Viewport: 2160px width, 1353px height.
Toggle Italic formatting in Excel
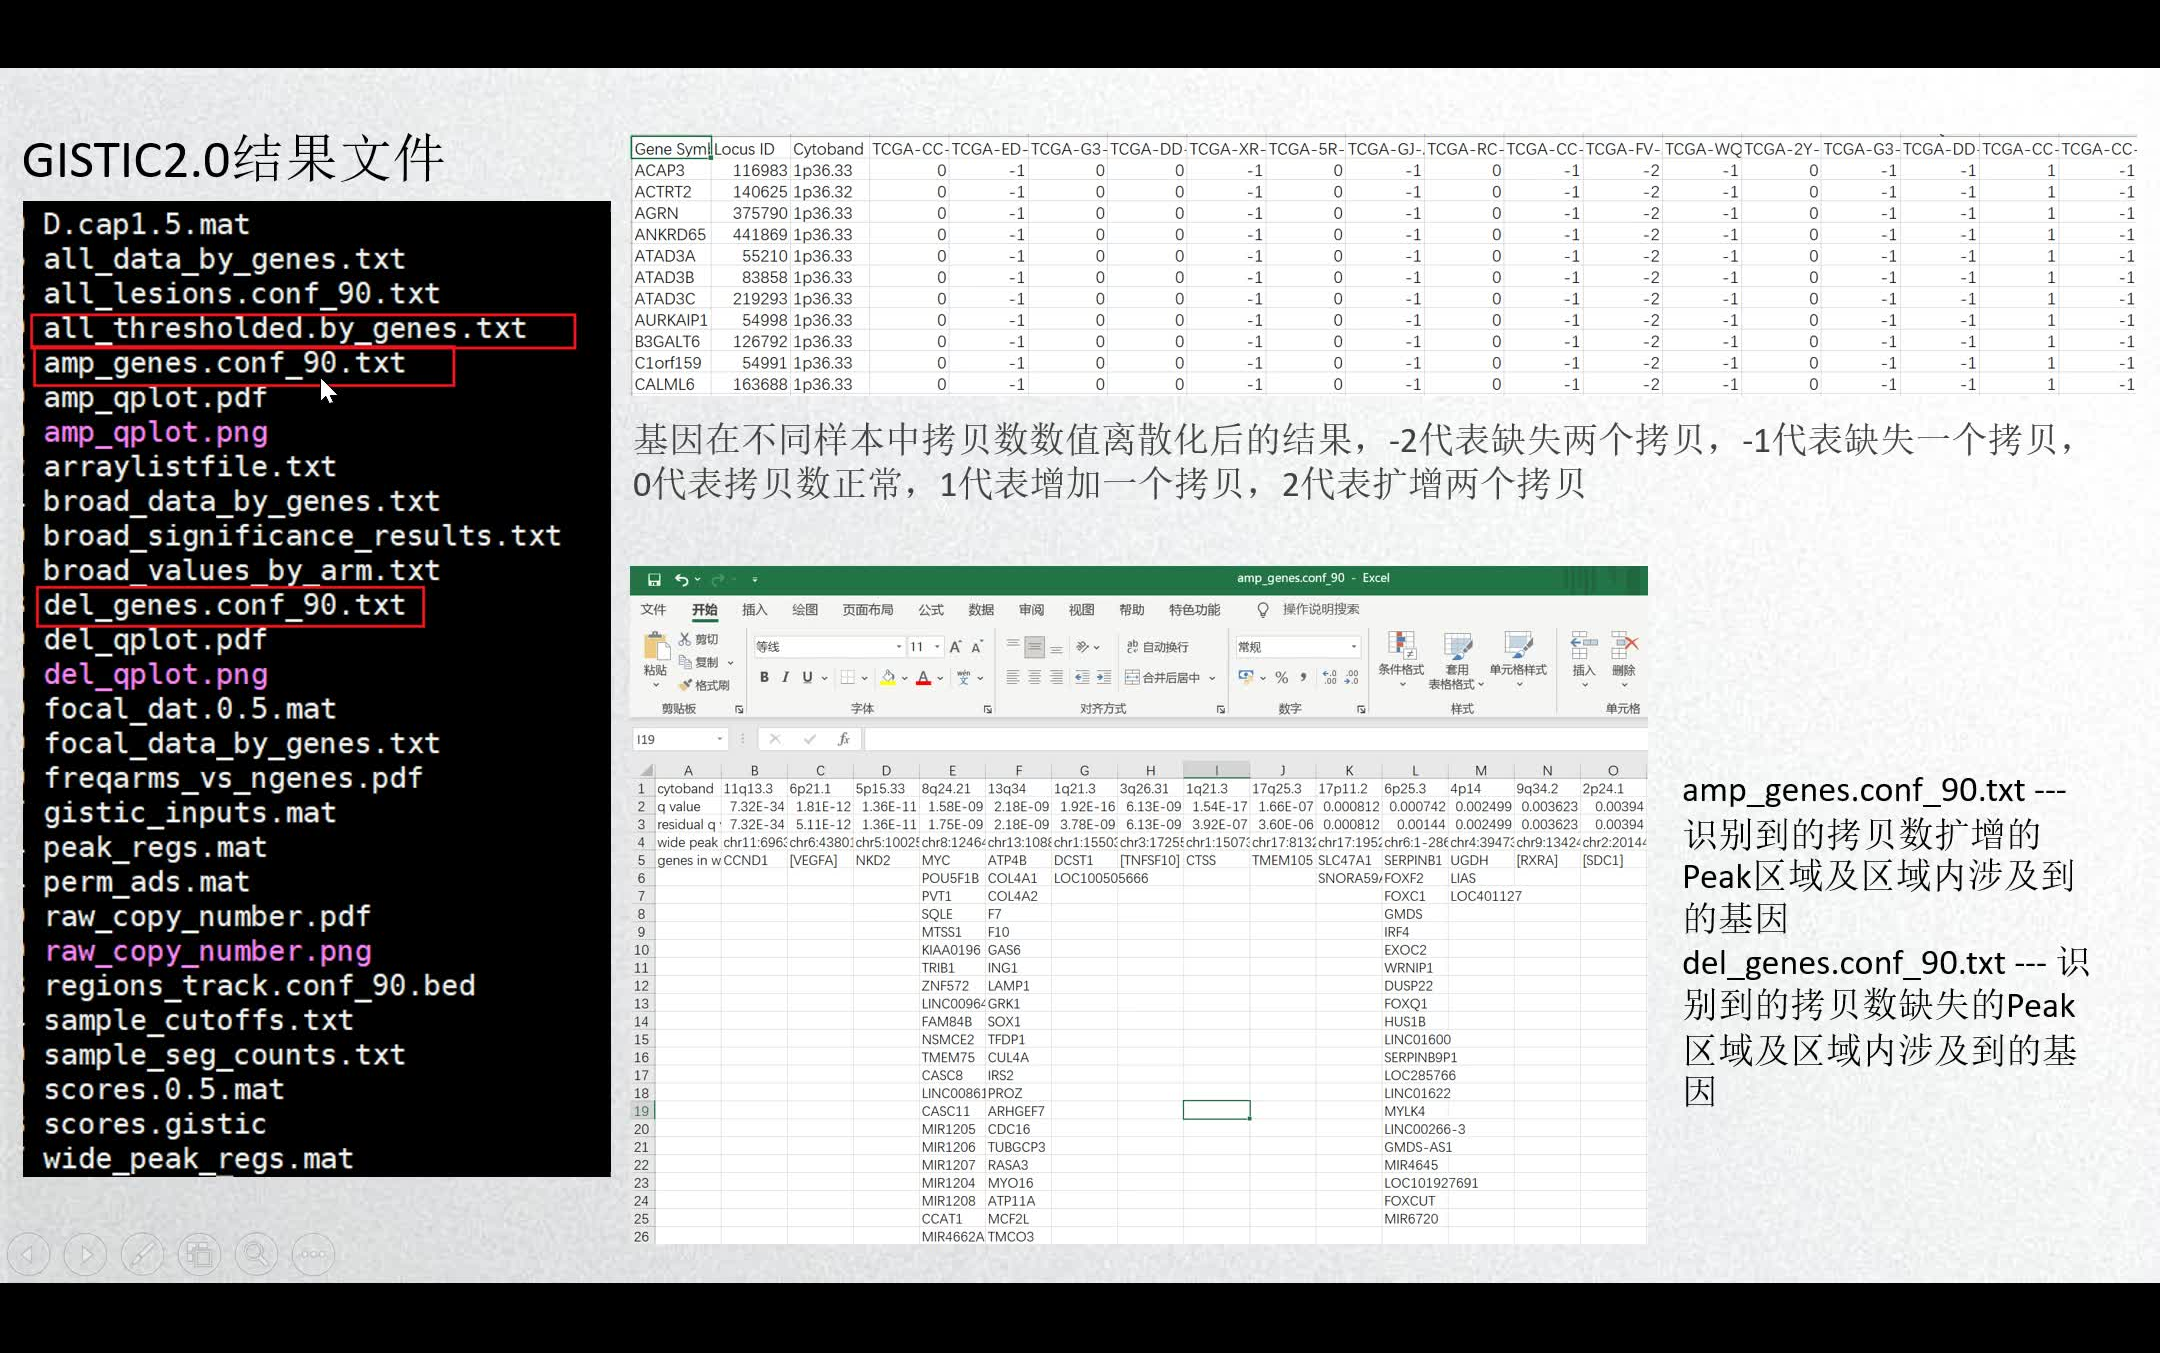[786, 677]
